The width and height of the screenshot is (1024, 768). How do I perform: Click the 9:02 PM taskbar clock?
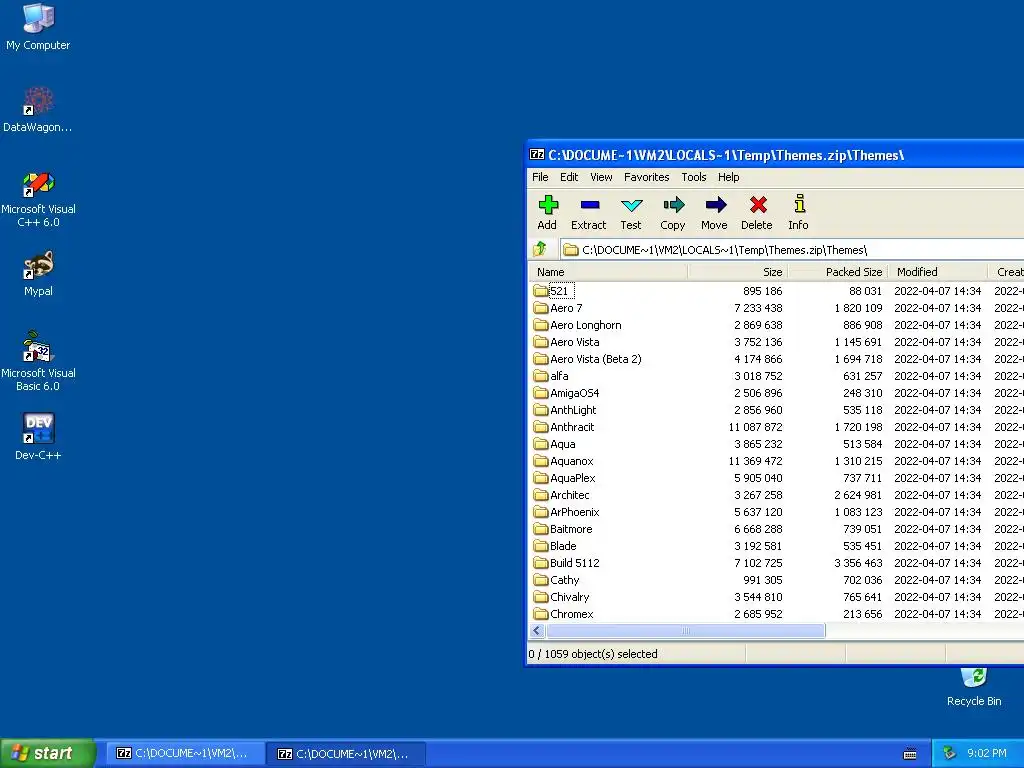(987, 754)
